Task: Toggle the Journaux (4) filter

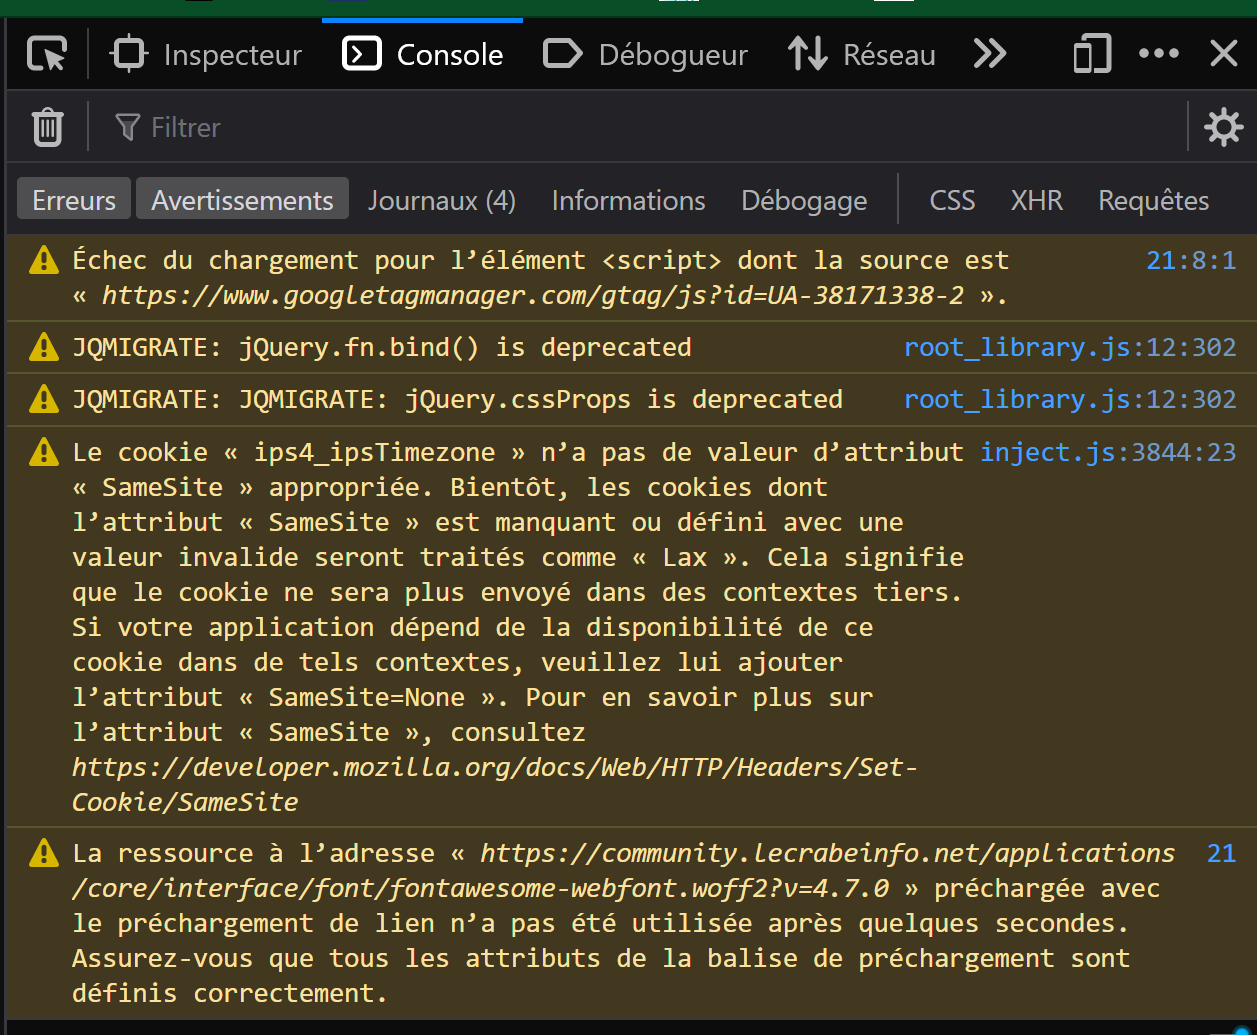Action: [x=442, y=200]
